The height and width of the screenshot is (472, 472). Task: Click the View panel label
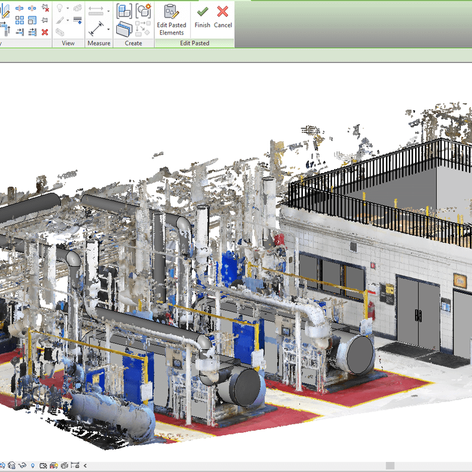point(68,43)
